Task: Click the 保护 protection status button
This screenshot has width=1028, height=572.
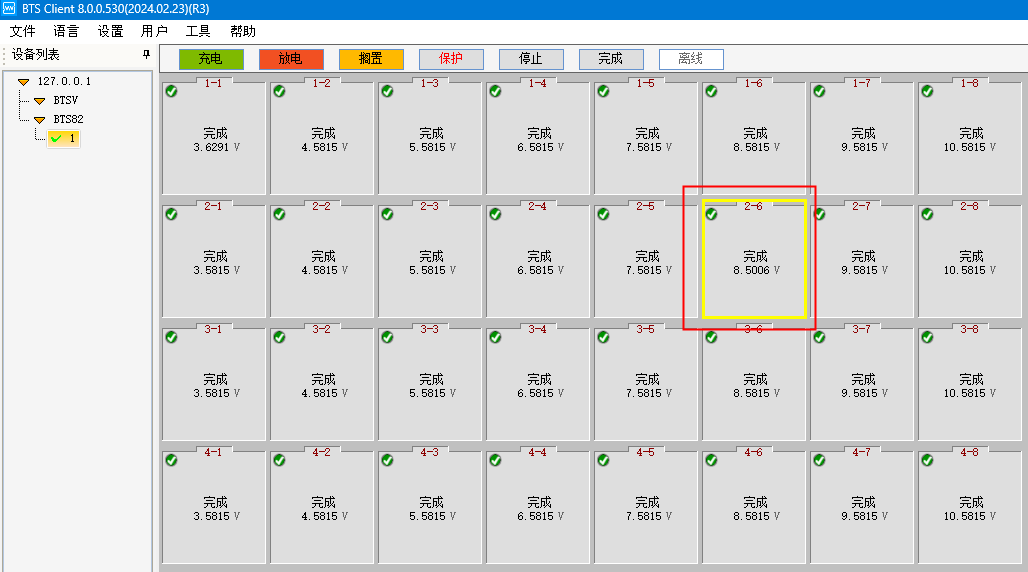Action: pos(451,59)
